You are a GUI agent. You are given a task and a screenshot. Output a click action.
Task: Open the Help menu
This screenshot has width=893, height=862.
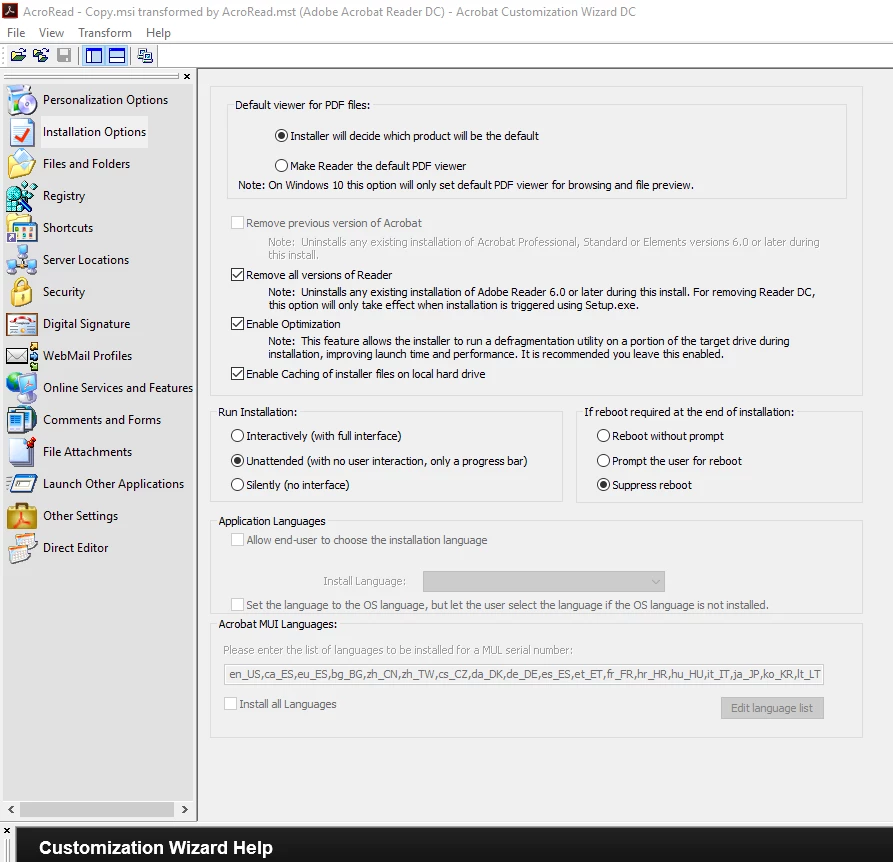tap(158, 33)
